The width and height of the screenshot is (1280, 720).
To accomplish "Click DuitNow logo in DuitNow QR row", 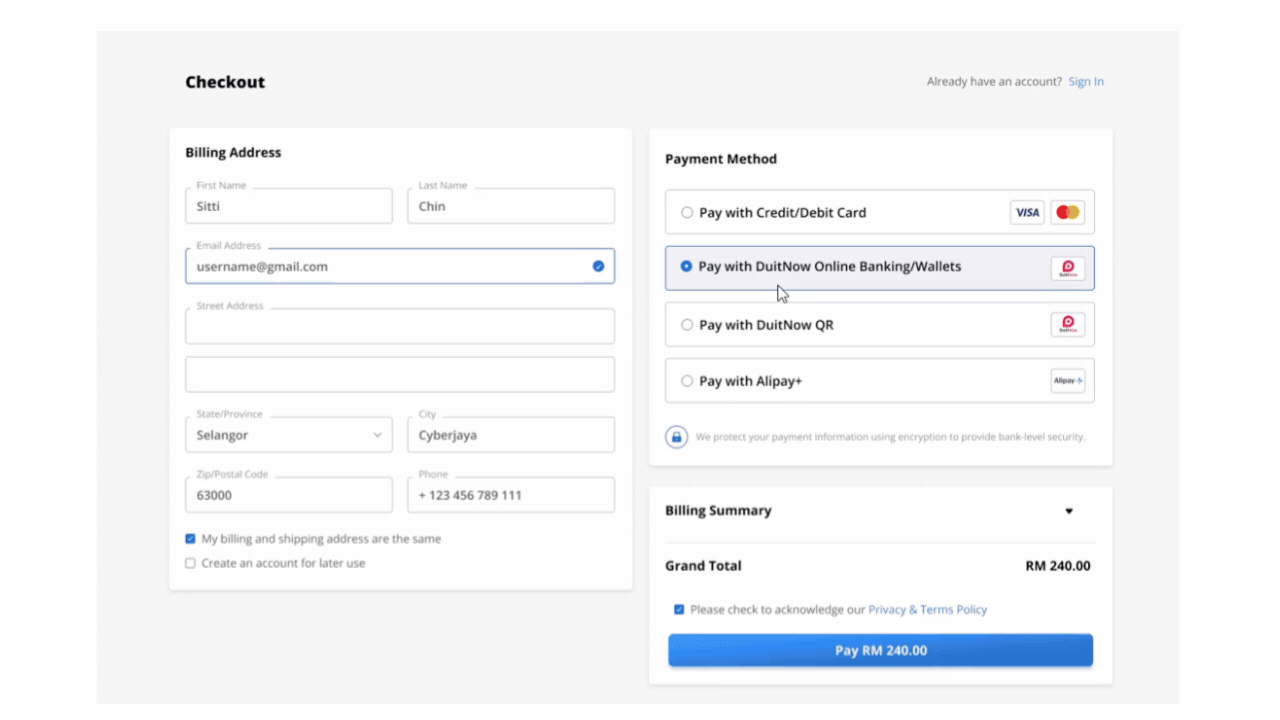I will 1068,324.
